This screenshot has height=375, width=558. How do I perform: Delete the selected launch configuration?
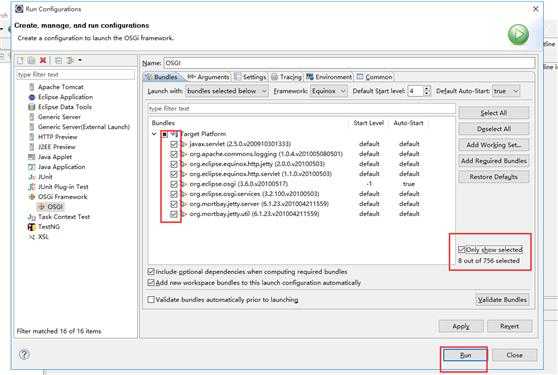click(43, 60)
